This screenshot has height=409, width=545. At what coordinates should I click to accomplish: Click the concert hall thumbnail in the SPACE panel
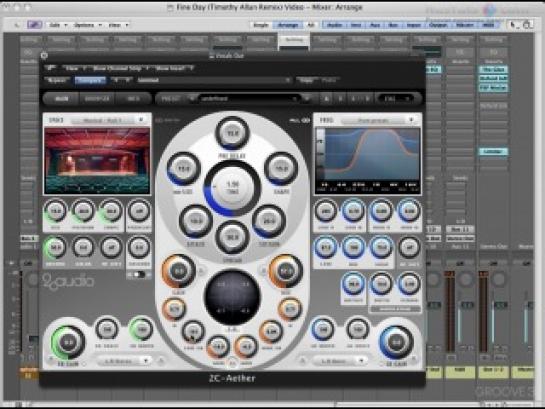[97, 161]
